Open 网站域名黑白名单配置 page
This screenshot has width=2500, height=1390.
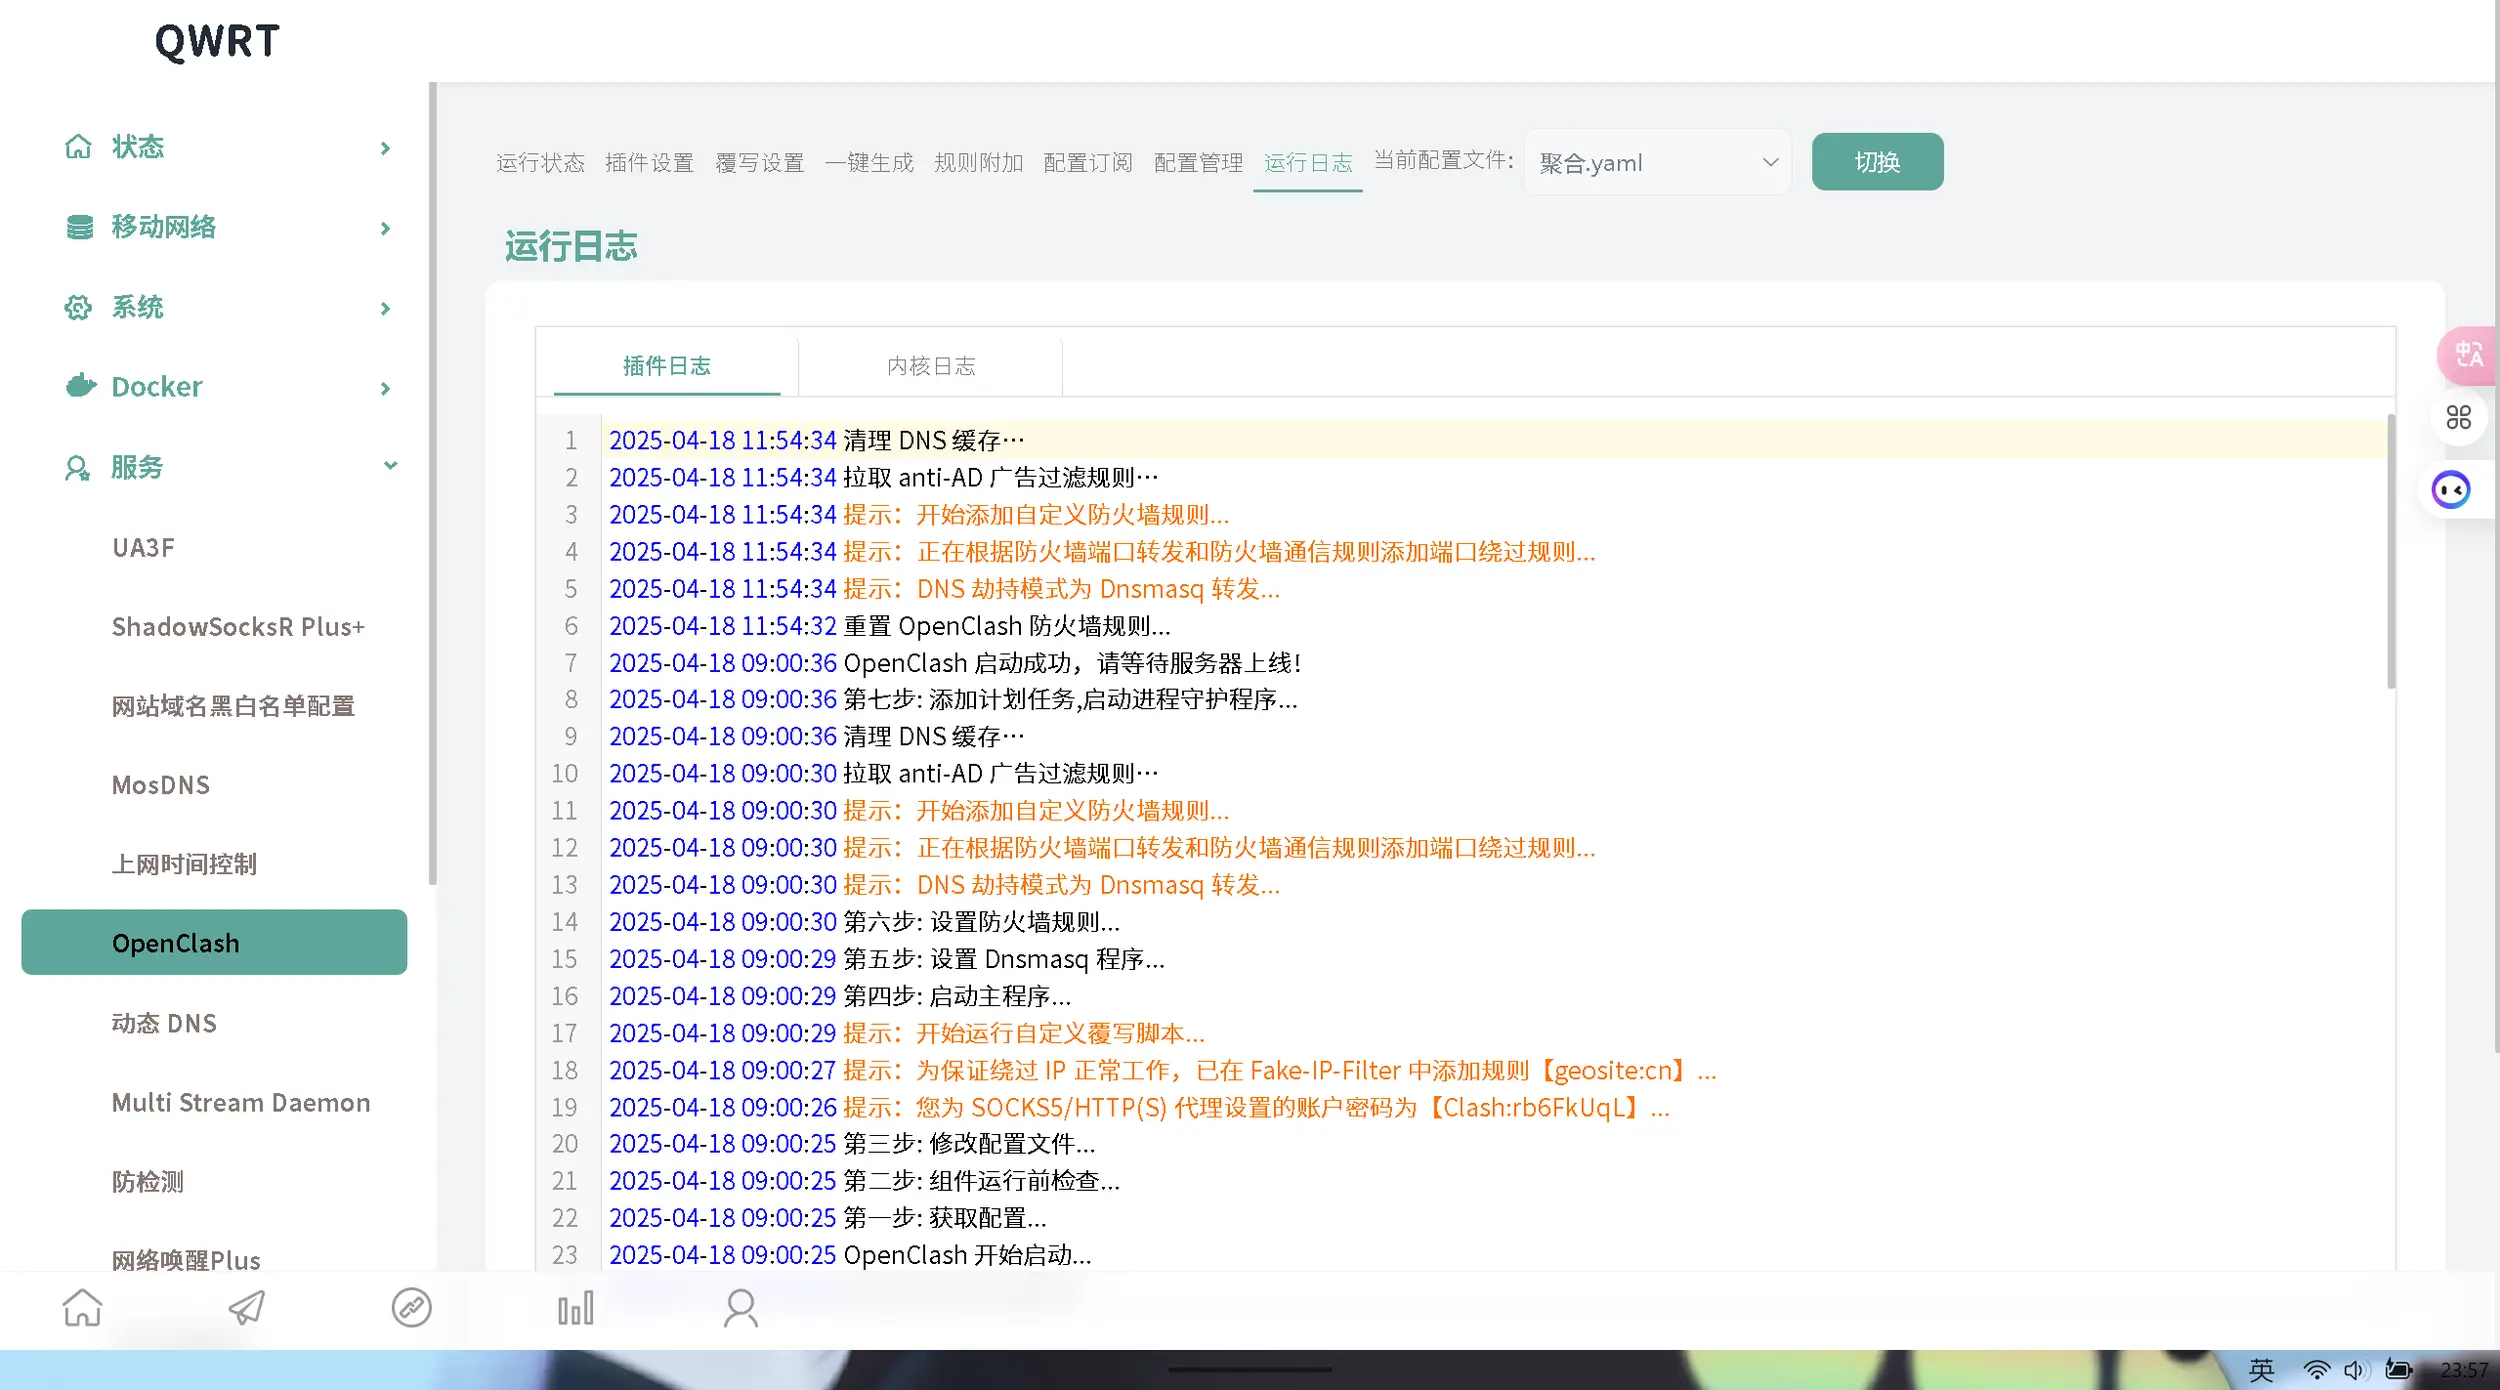click(x=233, y=706)
